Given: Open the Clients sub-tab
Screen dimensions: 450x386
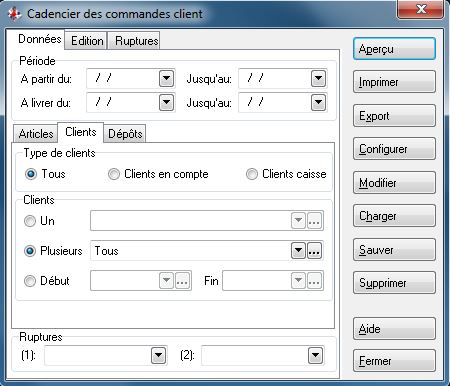Looking at the screenshot, I should pos(81,132).
